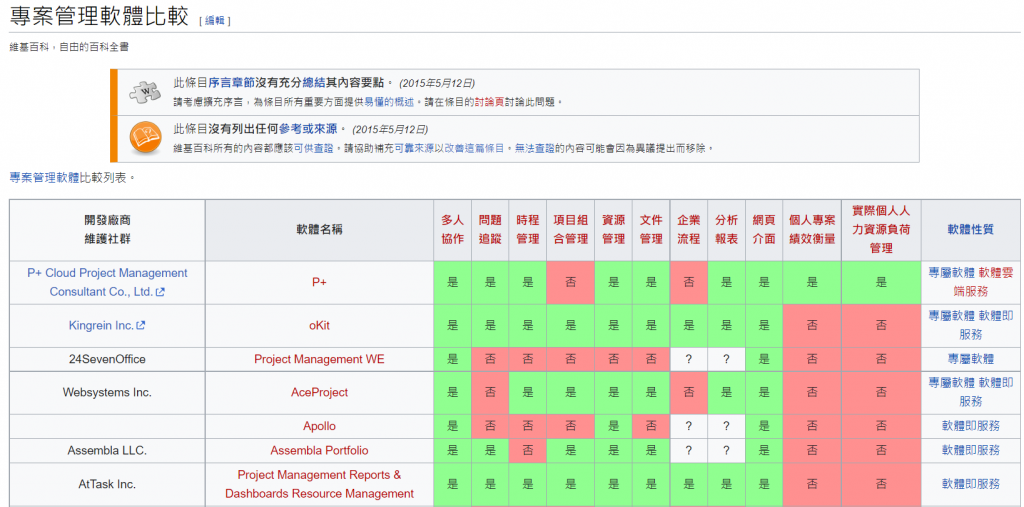Open the oKit software link
1024x507 pixels.
click(319, 325)
